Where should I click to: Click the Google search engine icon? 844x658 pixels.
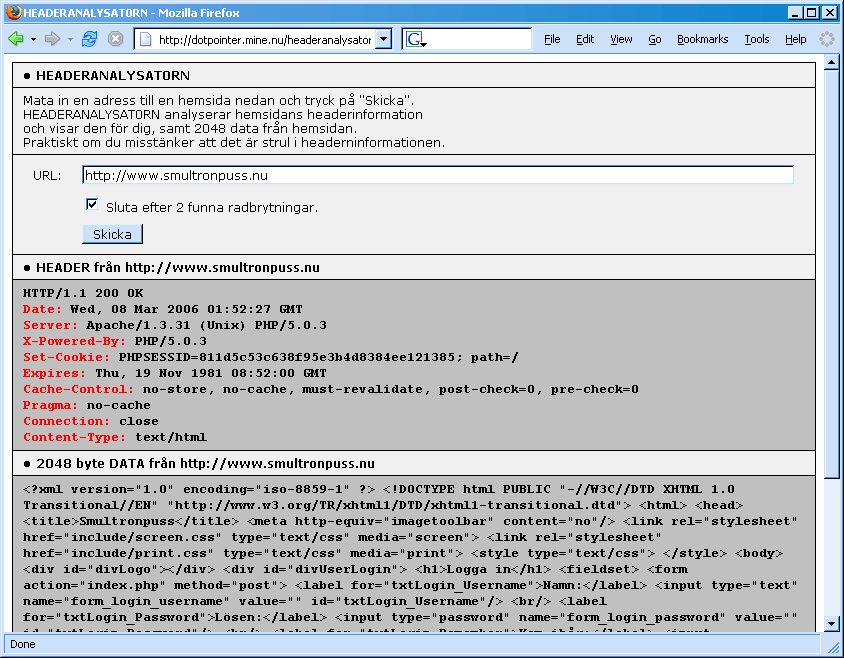point(415,40)
